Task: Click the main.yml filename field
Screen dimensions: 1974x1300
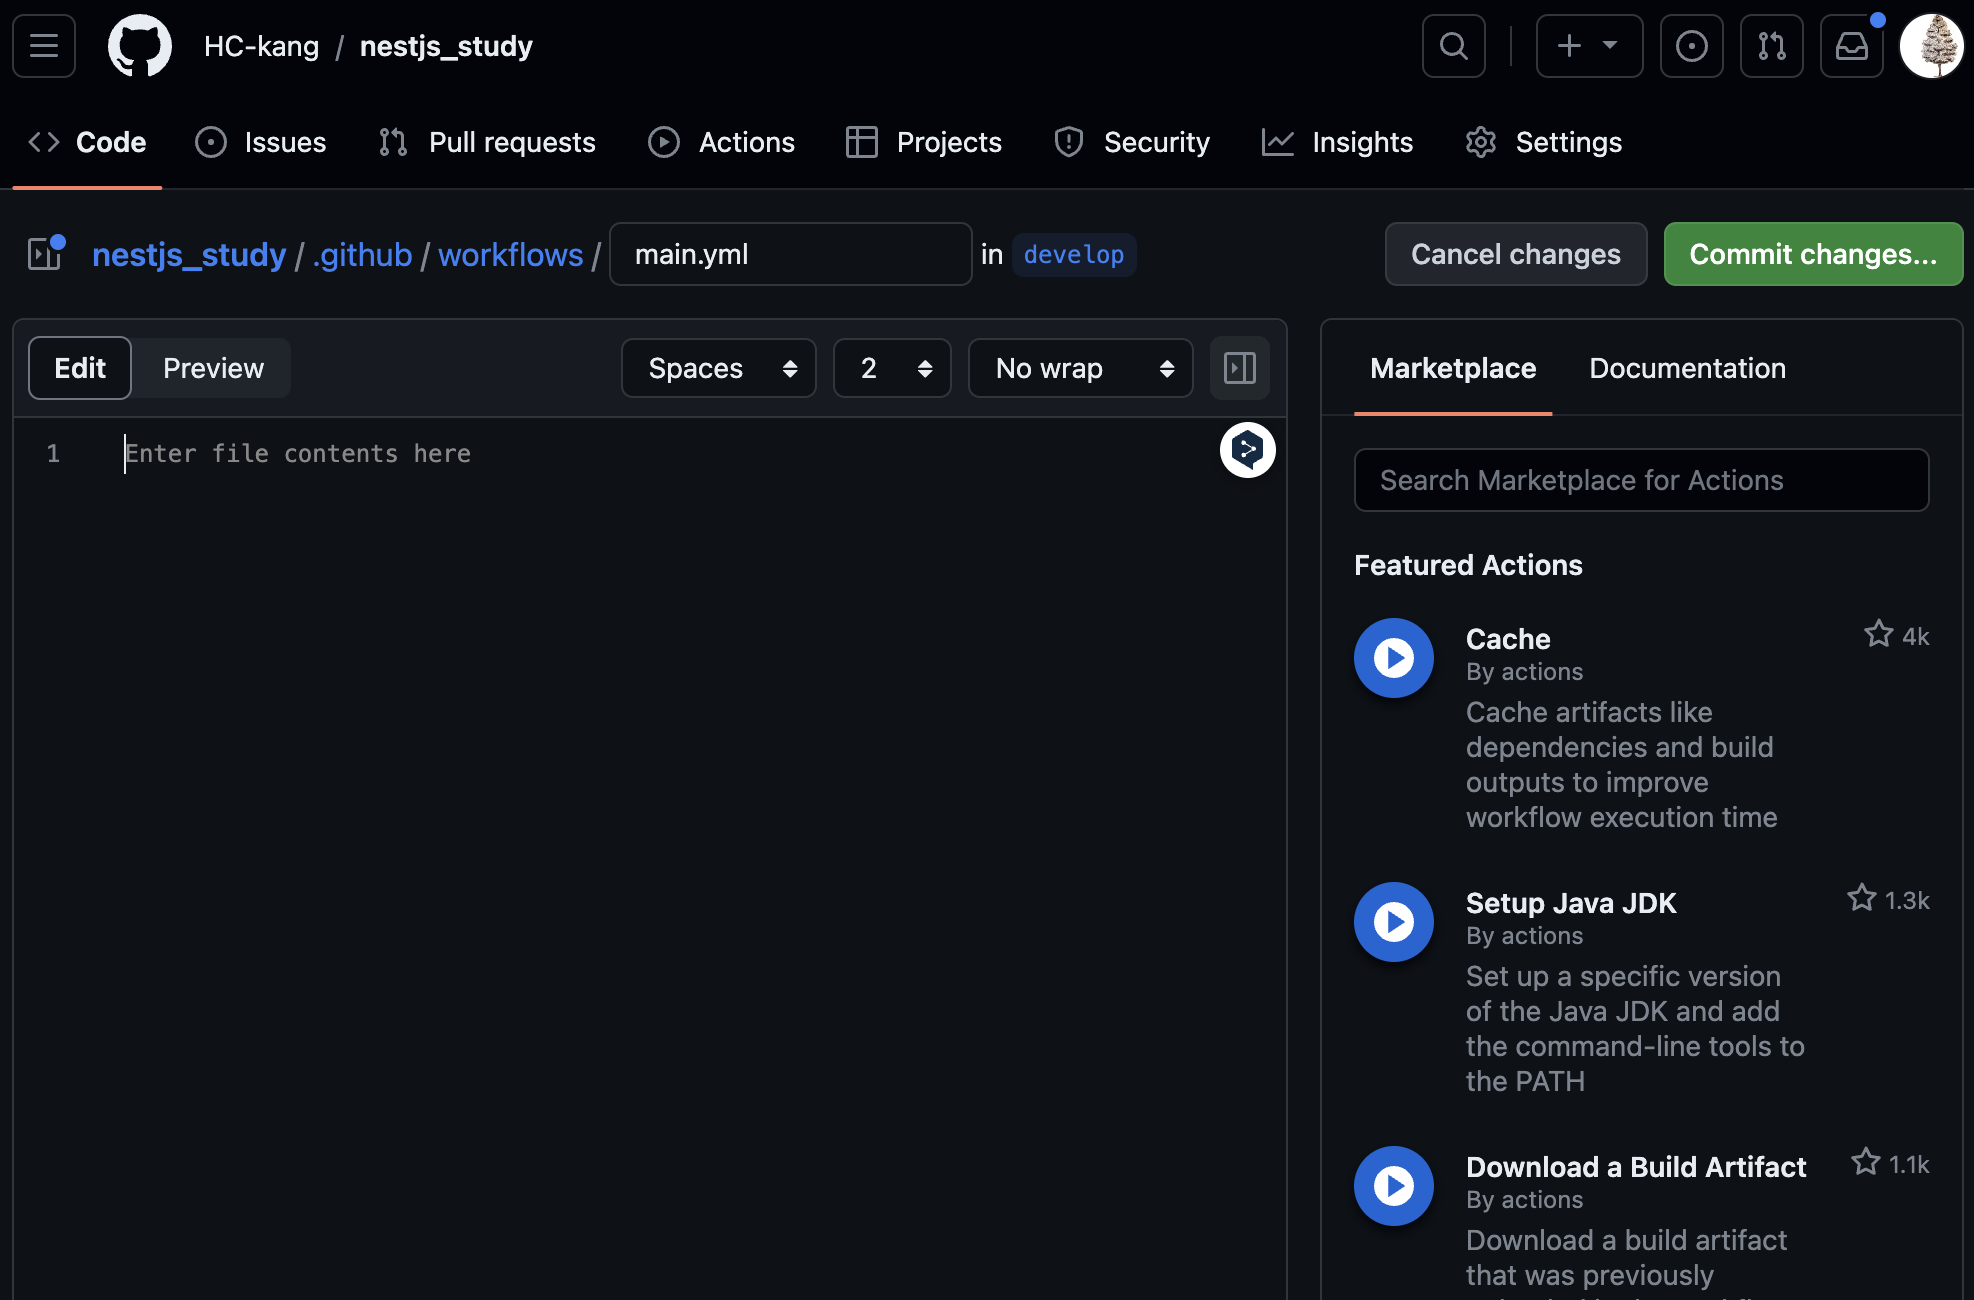Action: click(x=790, y=254)
